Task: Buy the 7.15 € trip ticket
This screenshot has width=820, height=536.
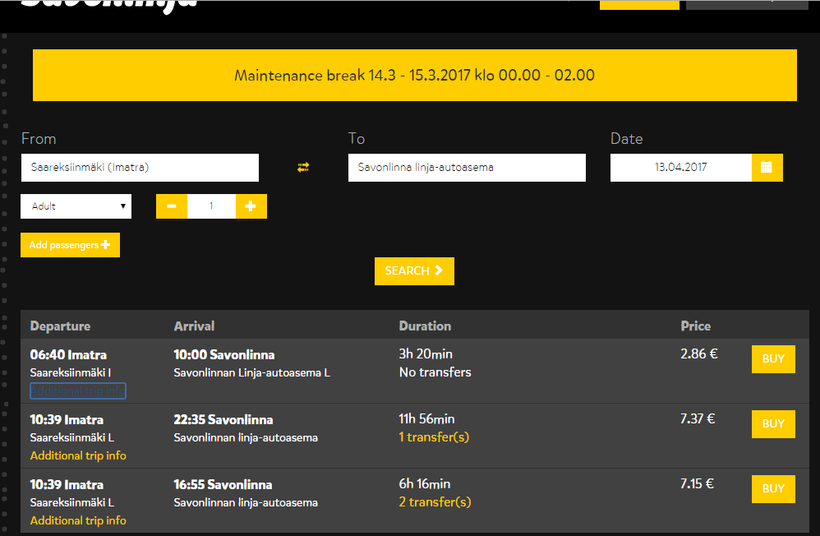Action: (773, 489)
